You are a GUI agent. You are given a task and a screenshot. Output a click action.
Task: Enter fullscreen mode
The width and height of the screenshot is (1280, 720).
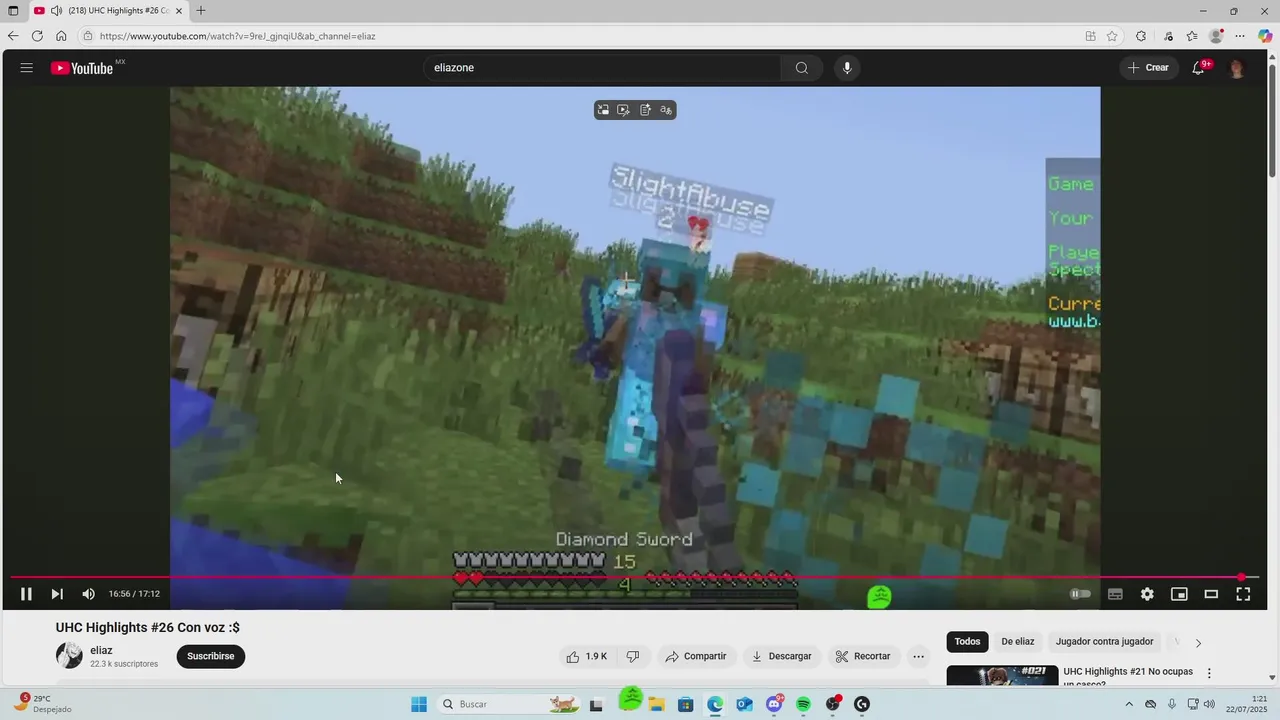(x=1243, y=594)
